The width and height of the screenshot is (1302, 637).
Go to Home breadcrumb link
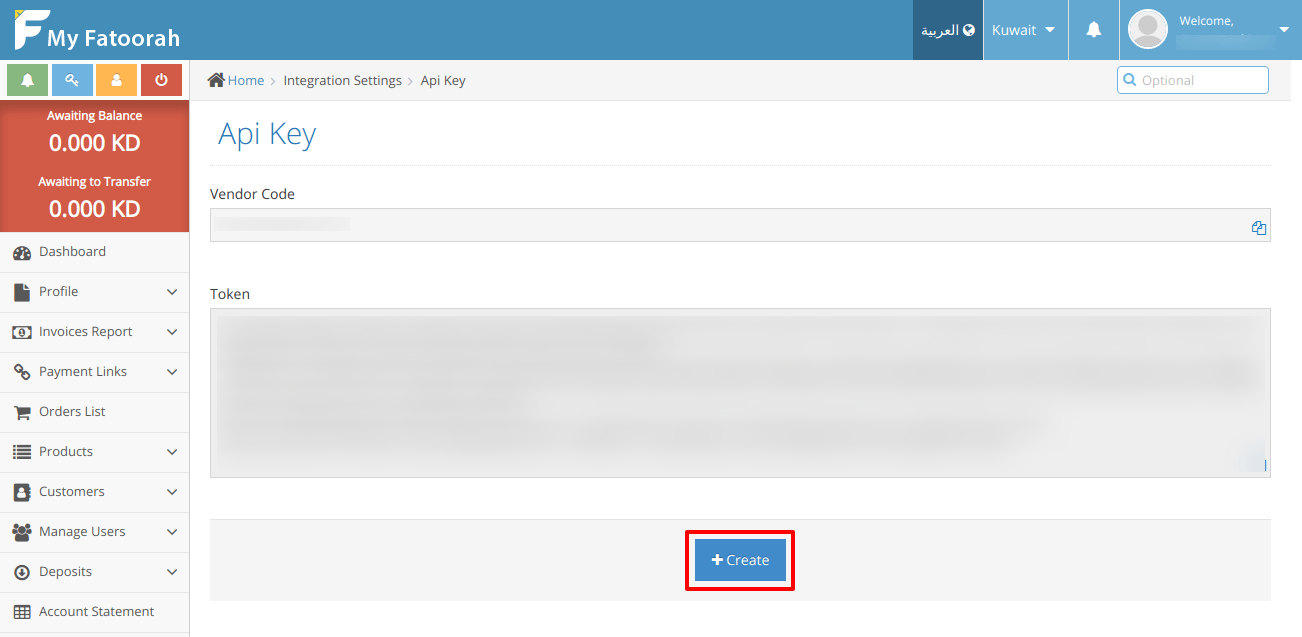click(246, 80)
